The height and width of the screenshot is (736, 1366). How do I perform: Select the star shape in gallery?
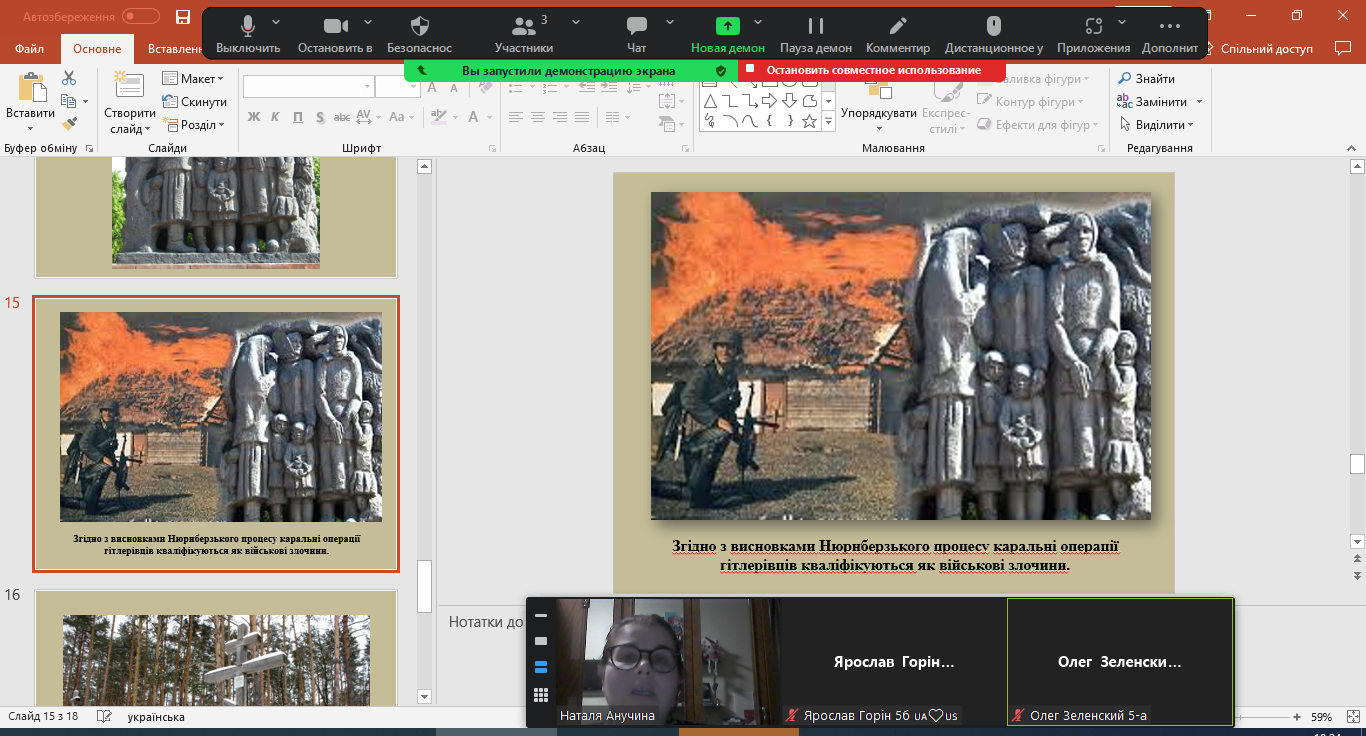coord(809,121)
